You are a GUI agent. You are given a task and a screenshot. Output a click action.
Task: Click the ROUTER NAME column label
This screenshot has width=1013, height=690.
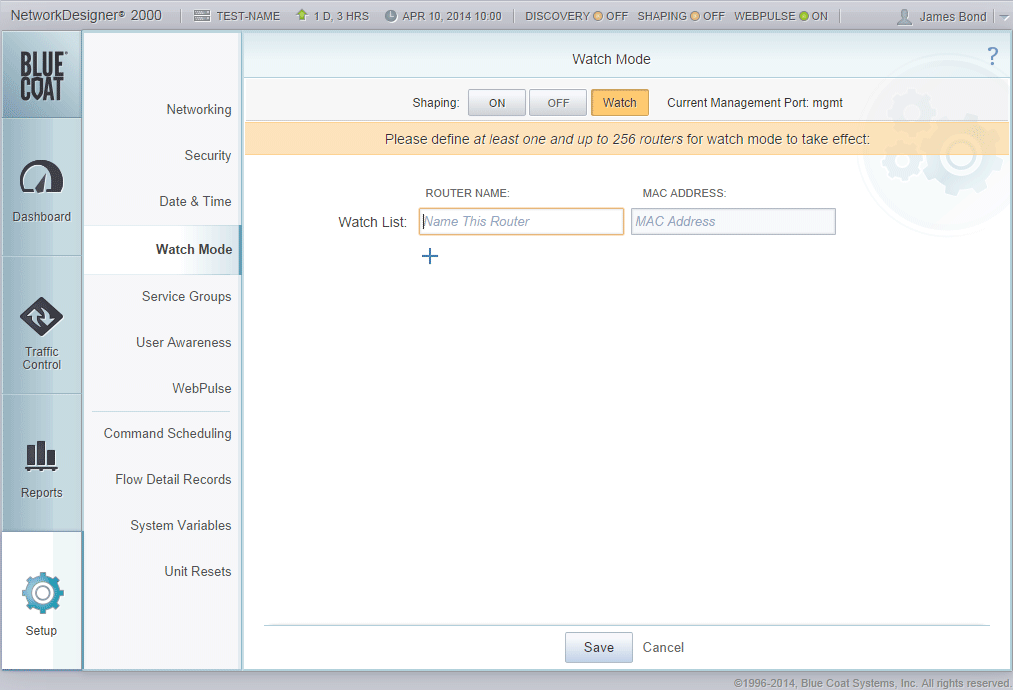click(x=467, y=193)
